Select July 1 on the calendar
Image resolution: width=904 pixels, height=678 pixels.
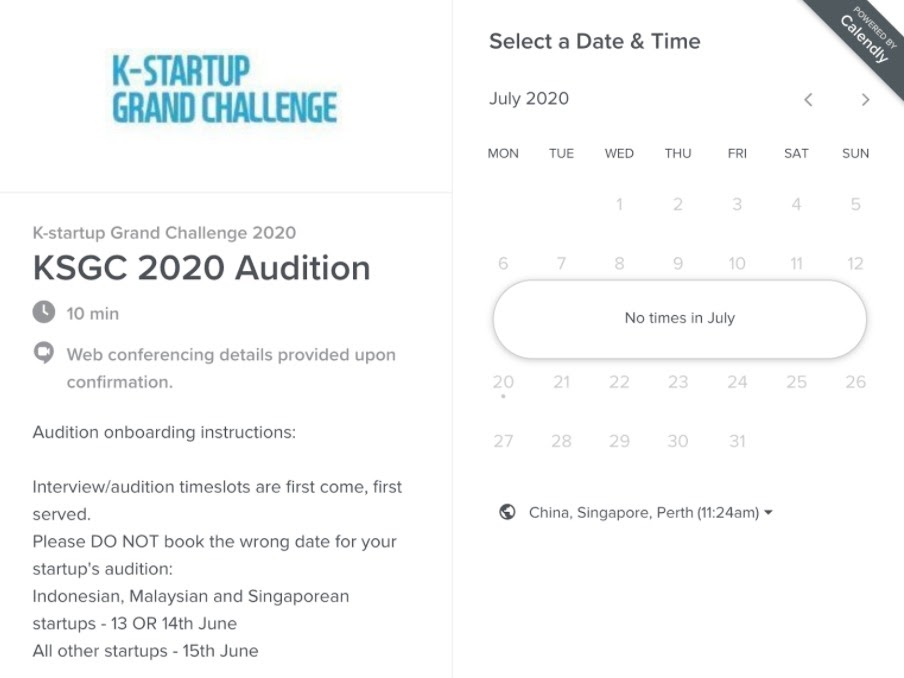point(619,204)
